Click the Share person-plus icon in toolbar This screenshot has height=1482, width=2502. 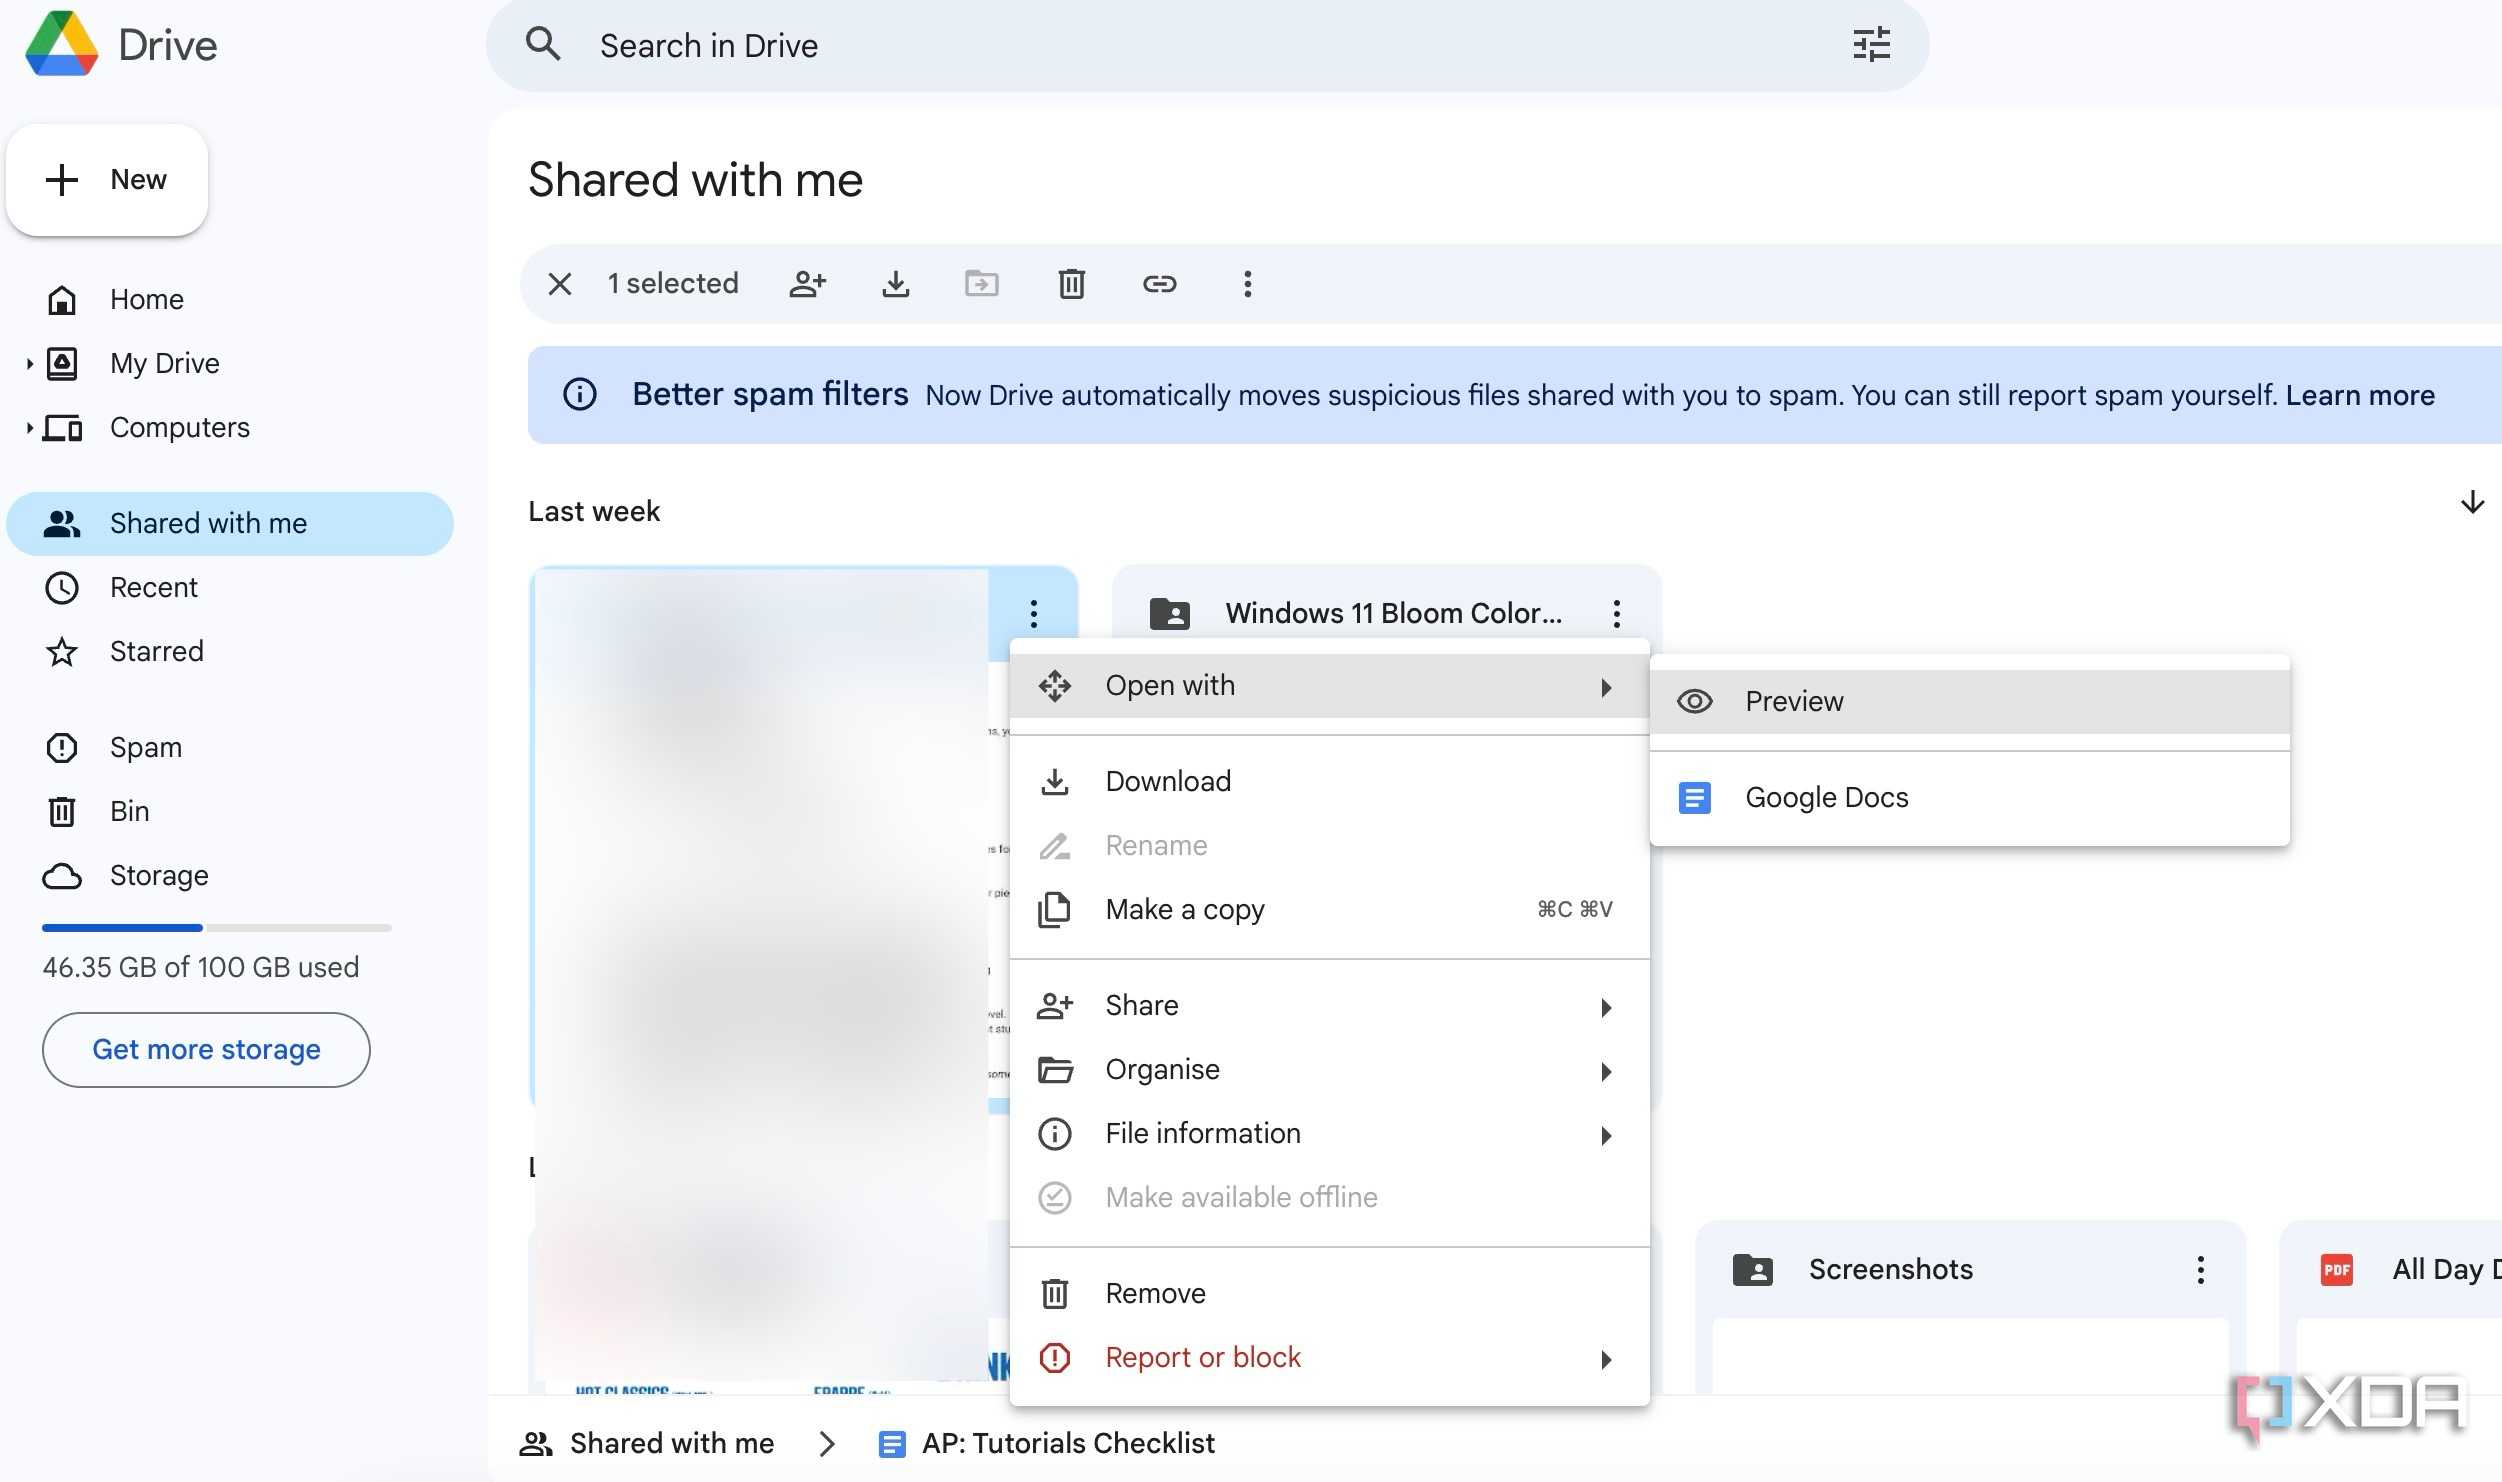[x=807, y=284]
